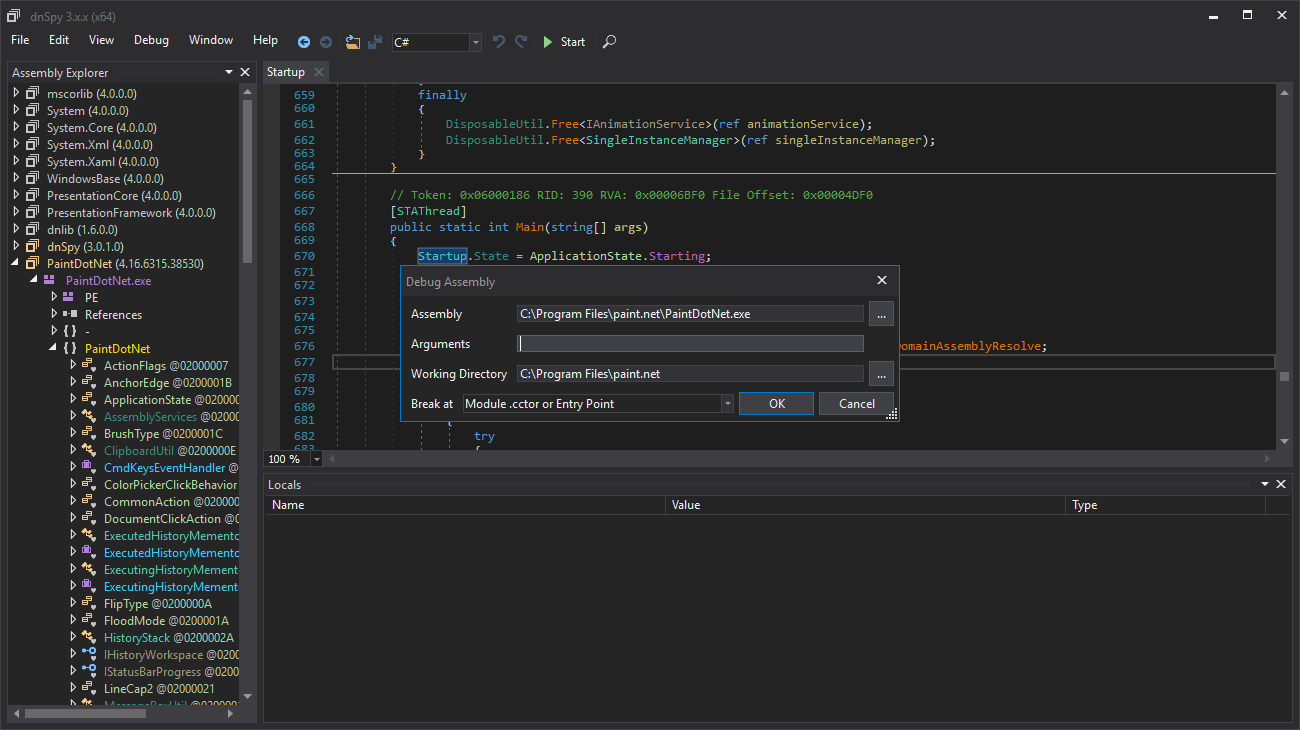Viewport: 1300px width, 730px height.
Task: Click the Arguments input field
Action: pyautogui.click(x=690, y=344)
